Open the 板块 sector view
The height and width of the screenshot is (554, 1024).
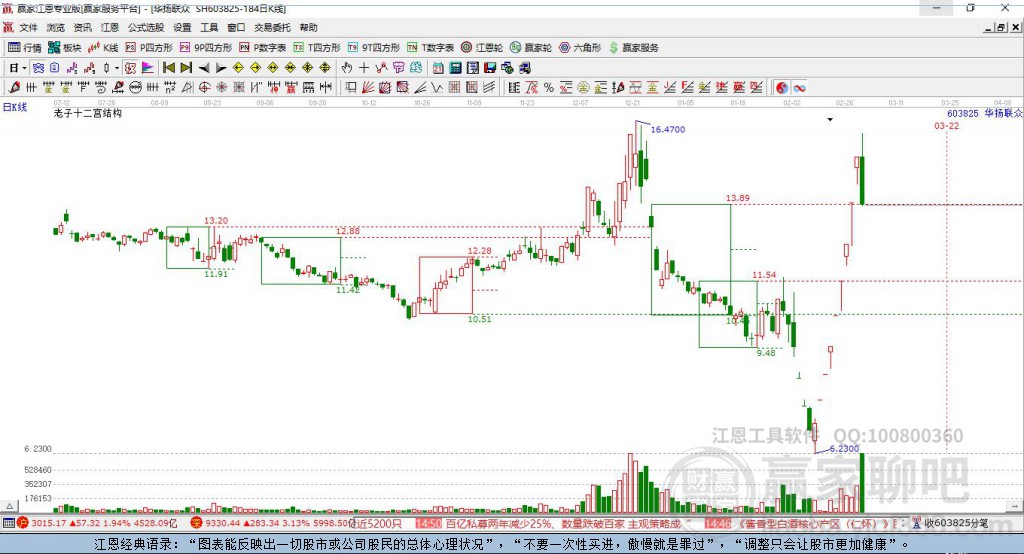64,48
